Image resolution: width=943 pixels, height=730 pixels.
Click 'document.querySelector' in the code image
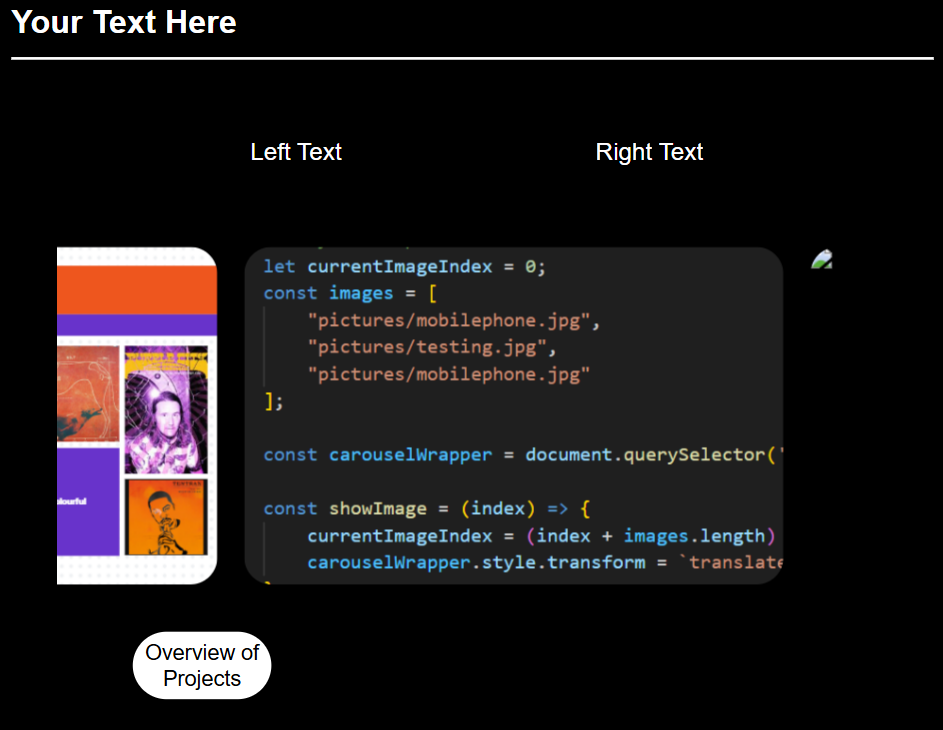[645, 455]
